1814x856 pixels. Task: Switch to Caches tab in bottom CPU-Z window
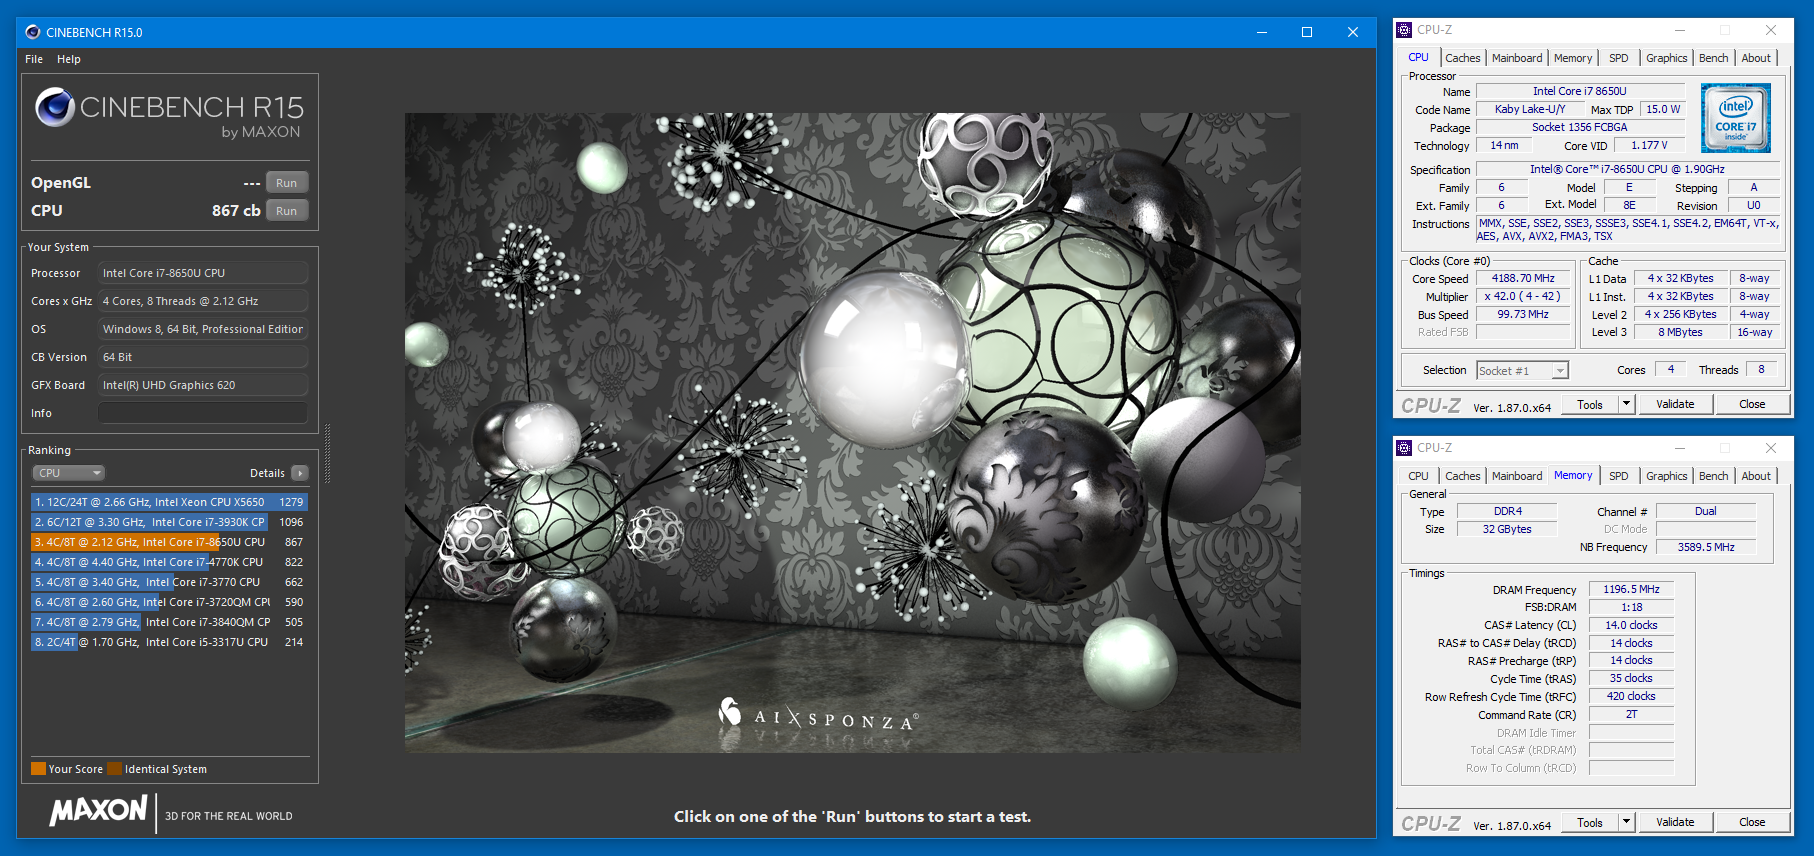[1462, 476]
